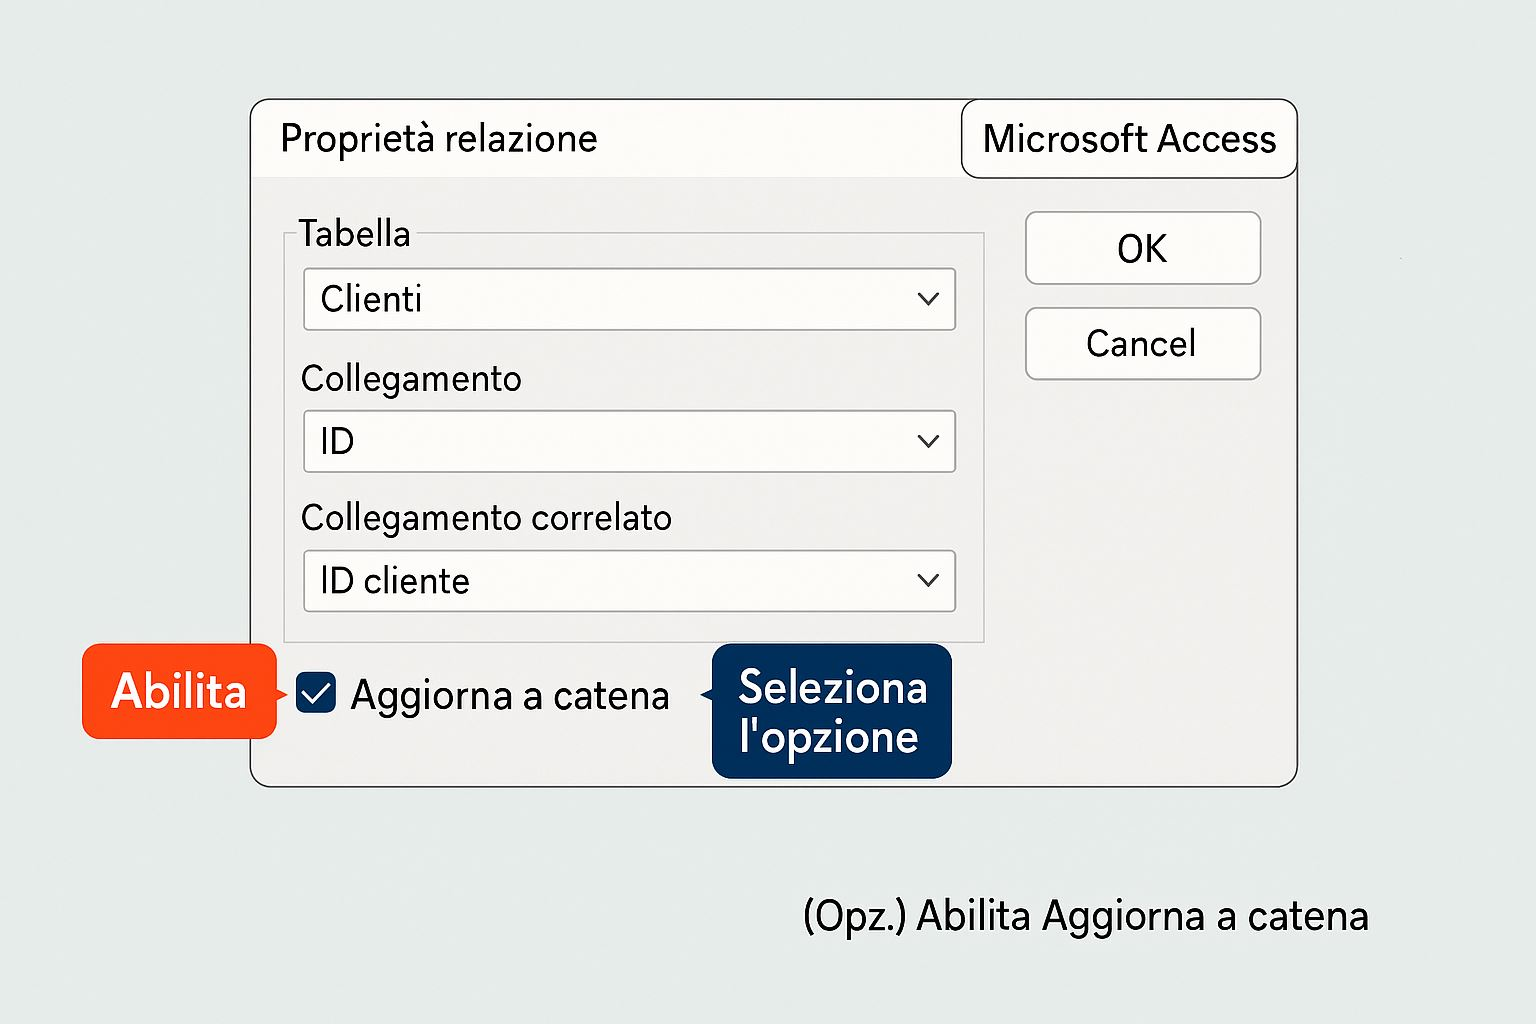Click the Tabella group label

click(x=355, y=234)
